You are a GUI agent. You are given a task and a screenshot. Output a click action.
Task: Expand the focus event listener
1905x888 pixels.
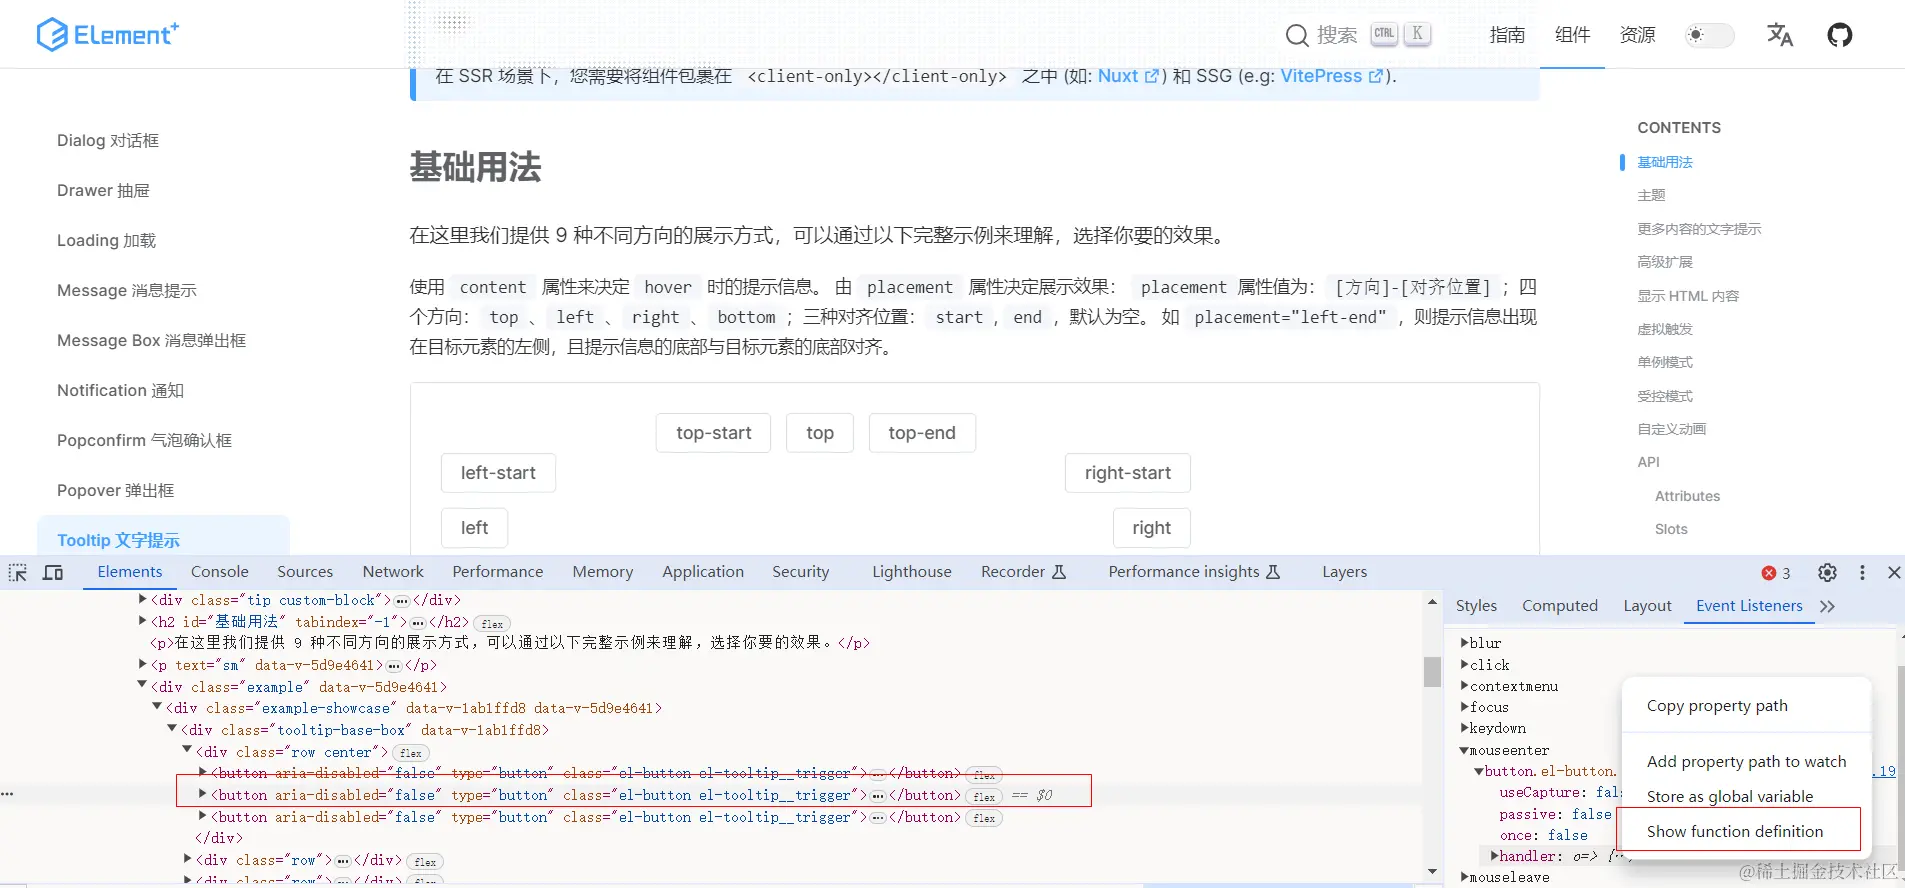tap(1465, 707)
